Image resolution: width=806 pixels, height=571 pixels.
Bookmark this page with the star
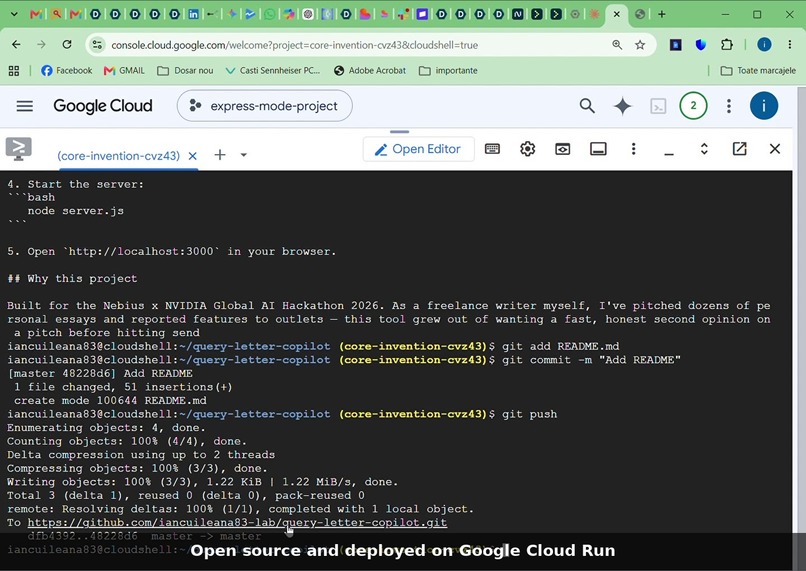[x=640, y=45]
